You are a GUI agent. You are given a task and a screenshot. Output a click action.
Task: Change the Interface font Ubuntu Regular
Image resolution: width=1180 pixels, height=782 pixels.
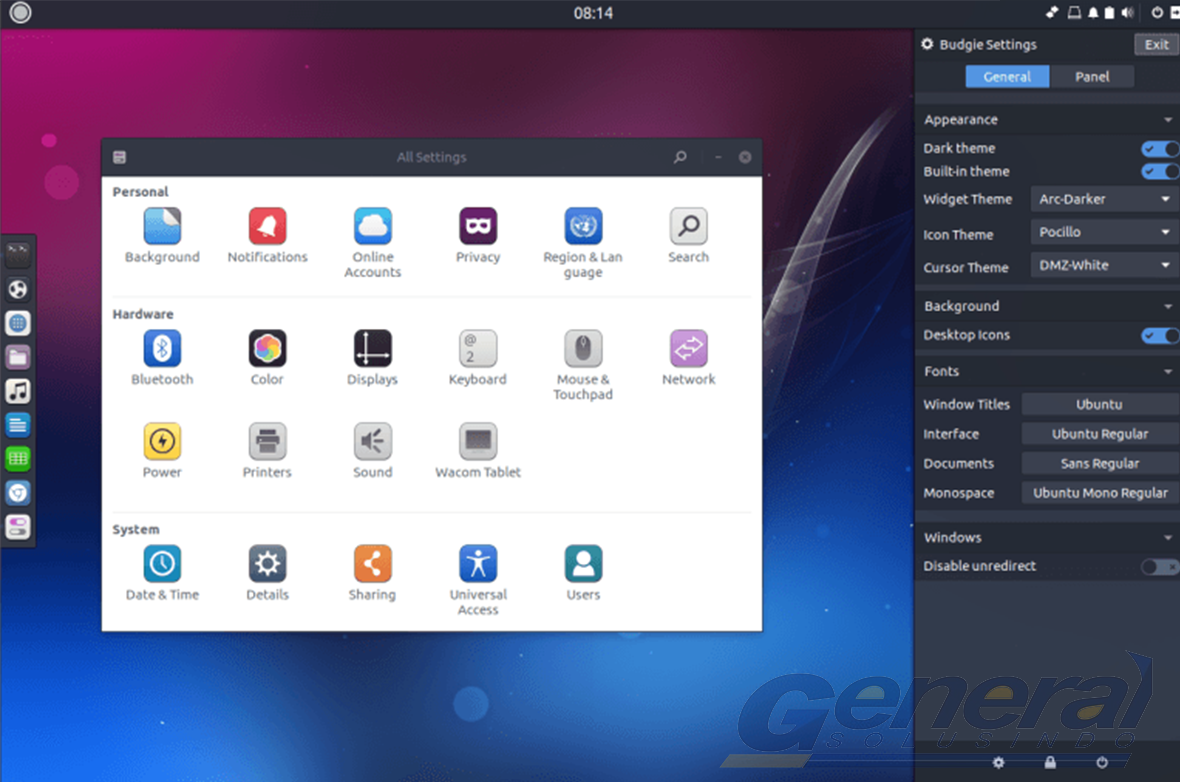[x=1098, y=433]
